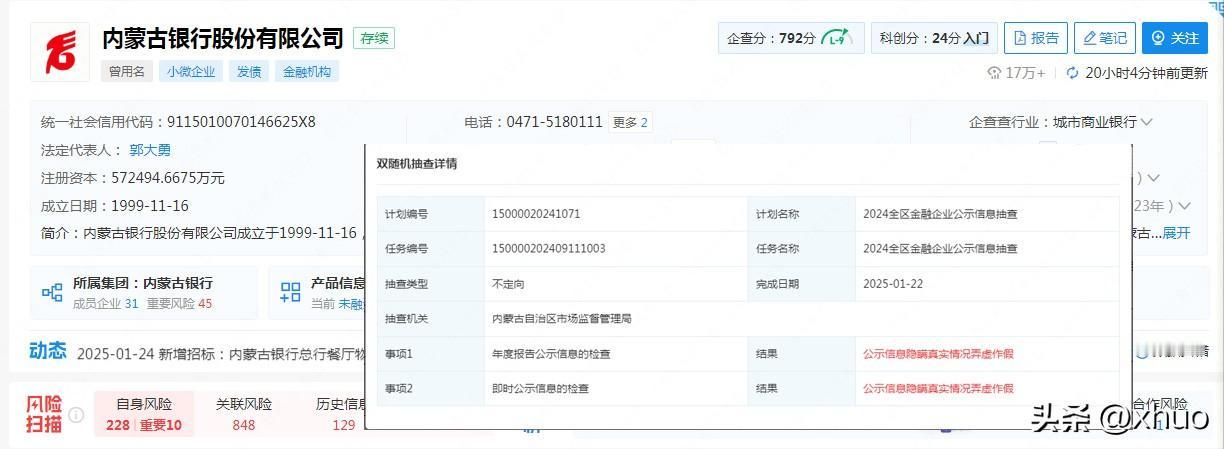Screen dimensions: 1224x449
Task: Click the 风险扫描 info icon
Action: coord(77,414)
